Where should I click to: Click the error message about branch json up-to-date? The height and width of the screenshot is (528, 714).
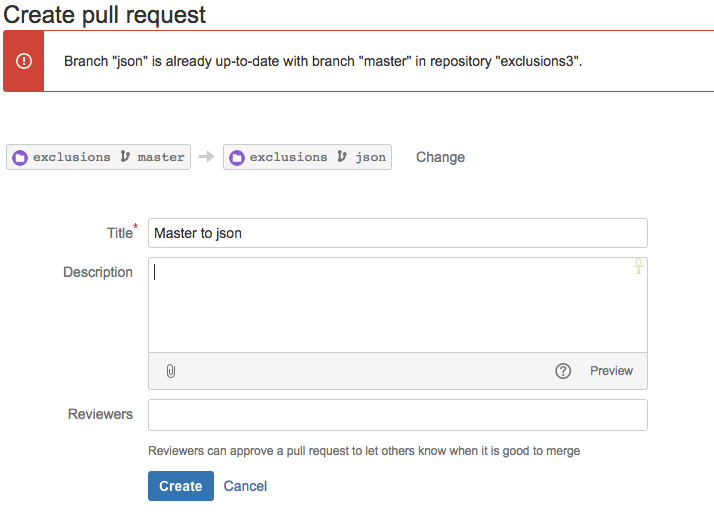pyautogui.click(x=323, y=61)
